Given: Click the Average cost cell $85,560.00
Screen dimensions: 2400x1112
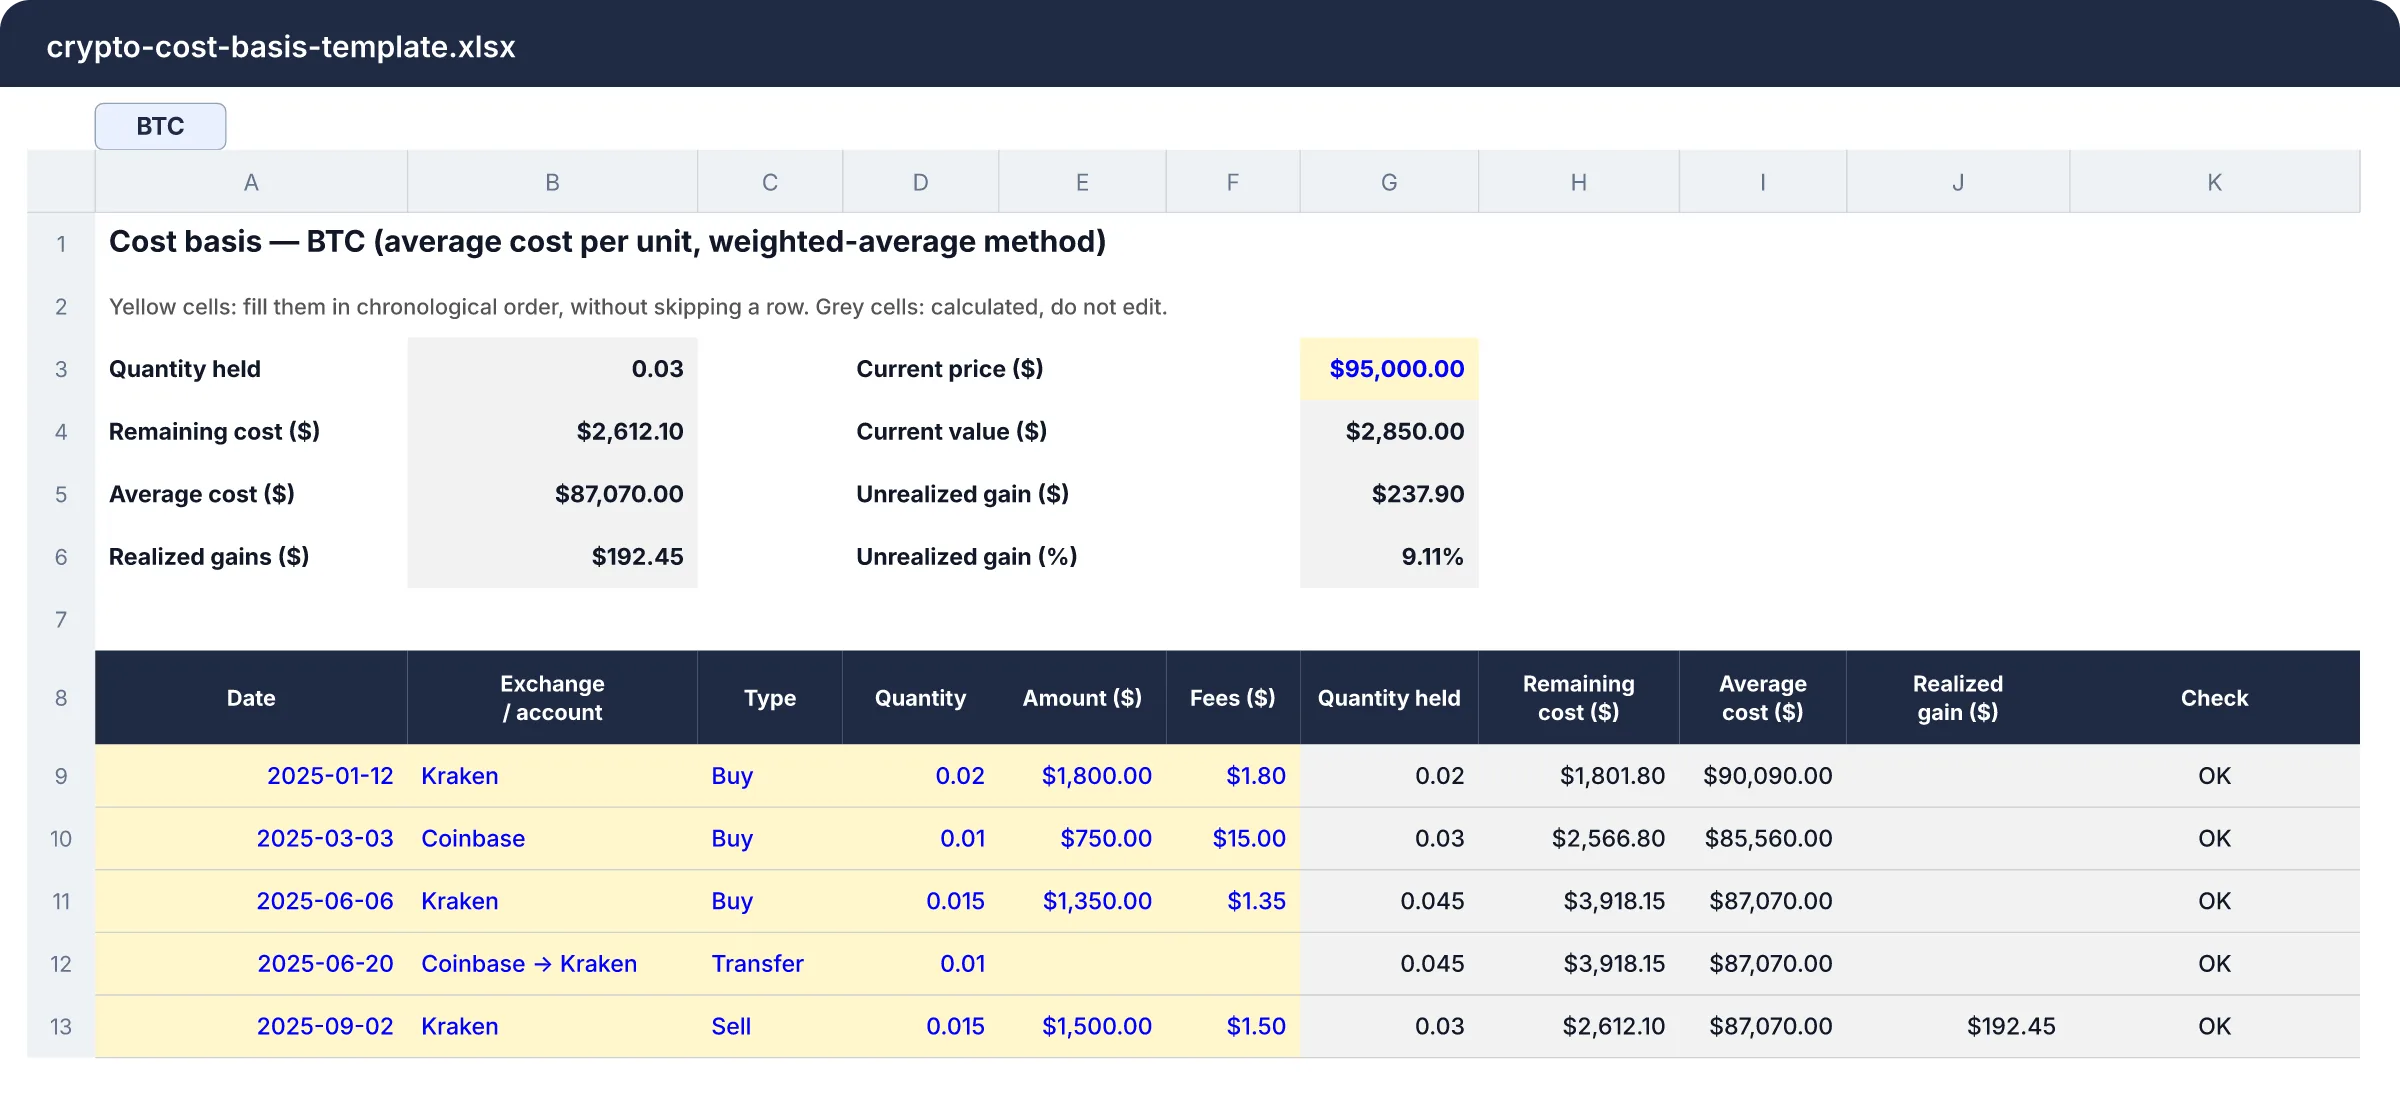Looking at the screenshot, I should (1763, 838).
